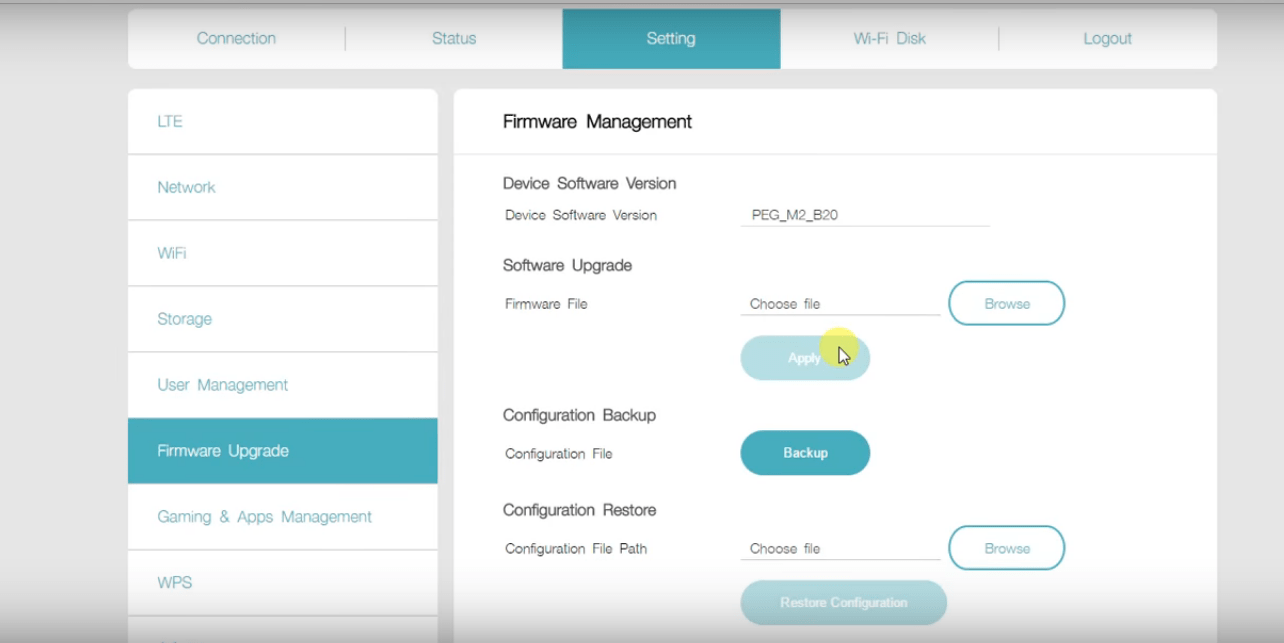Open the Wi-Fi Disk tab

pos(889,39)
